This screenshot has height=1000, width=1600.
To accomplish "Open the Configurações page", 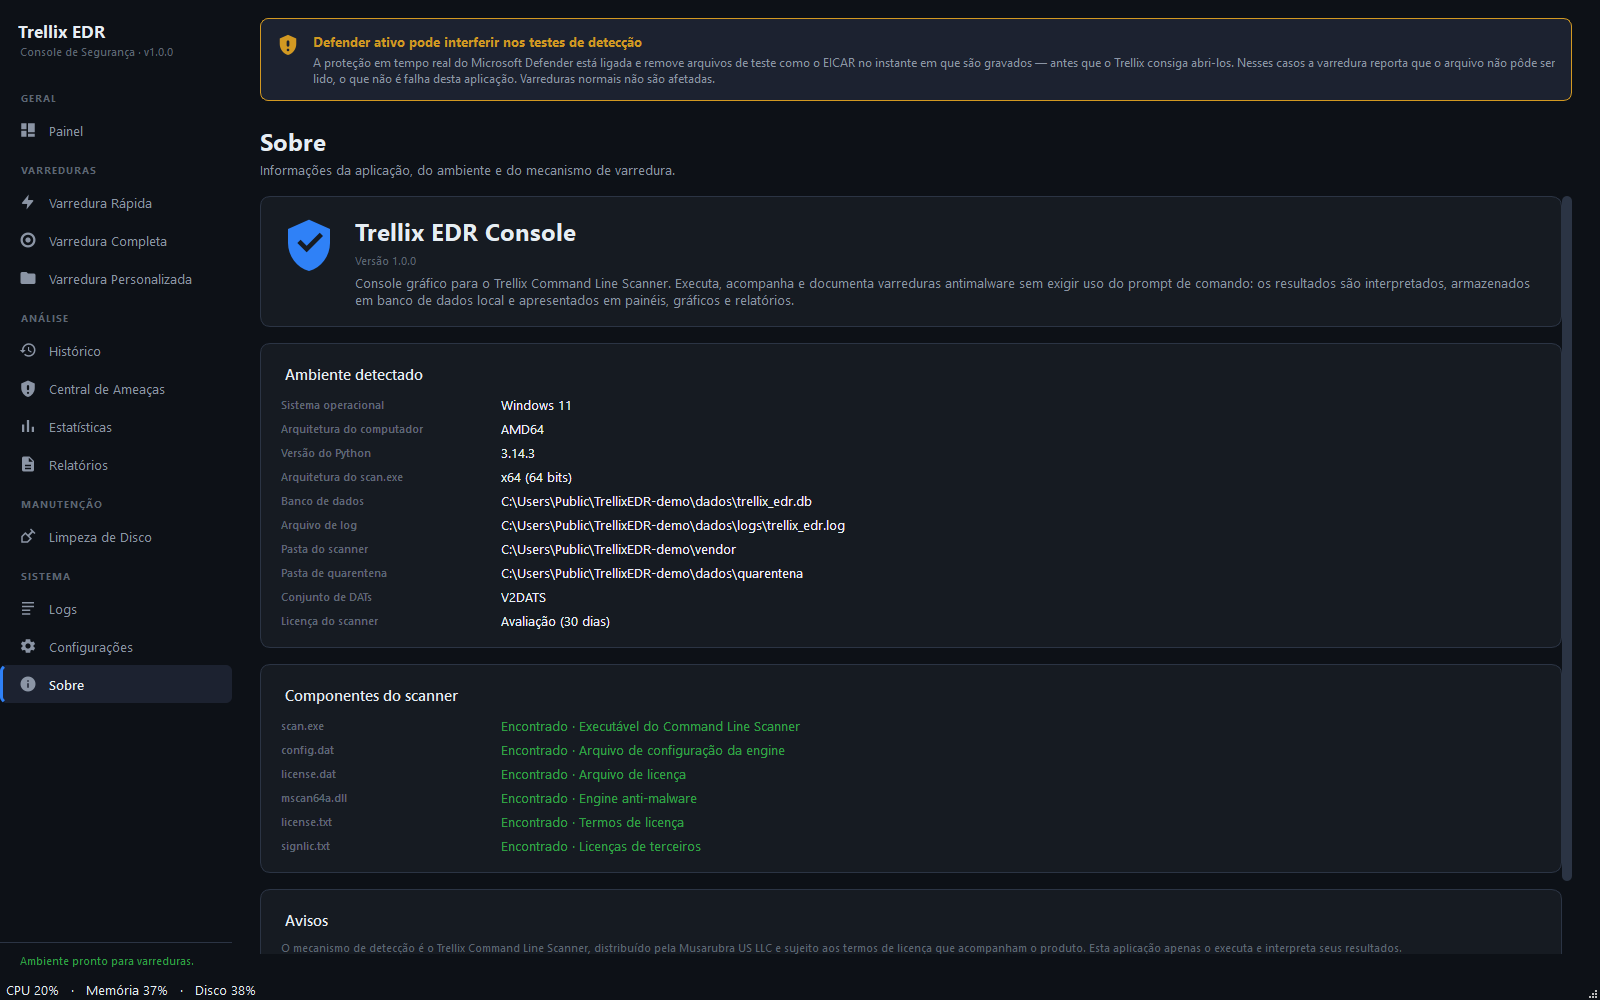I will pyautogui.click(x=116, y=647).
